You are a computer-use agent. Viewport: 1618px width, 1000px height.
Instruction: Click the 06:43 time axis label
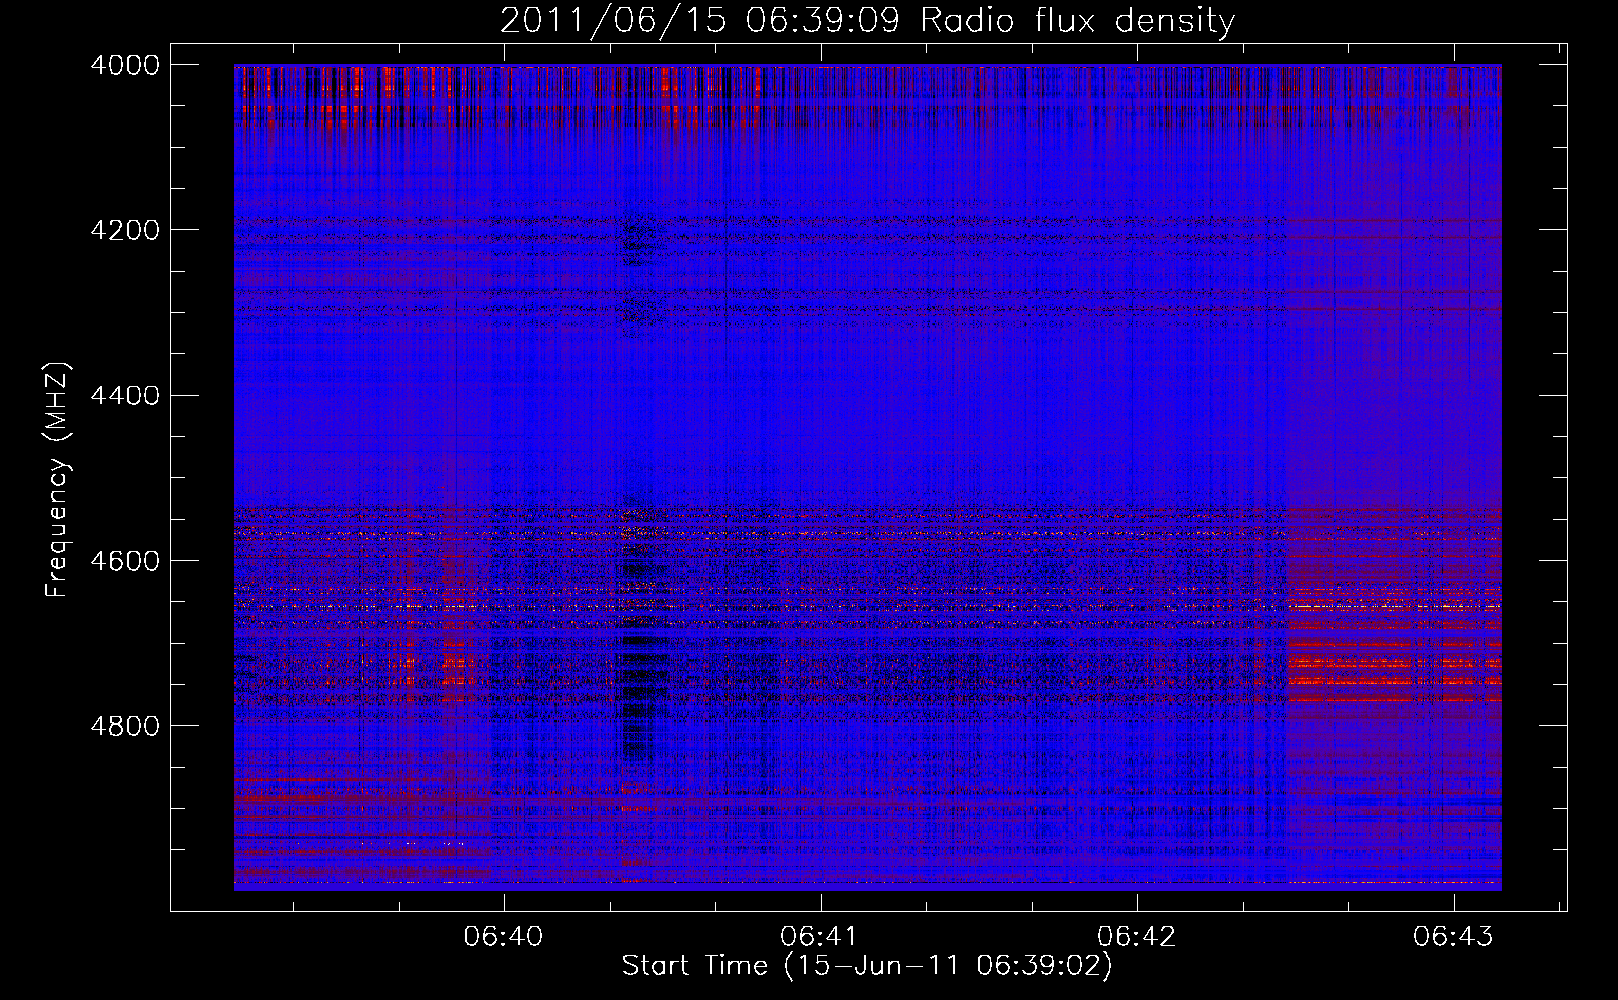1453,937
